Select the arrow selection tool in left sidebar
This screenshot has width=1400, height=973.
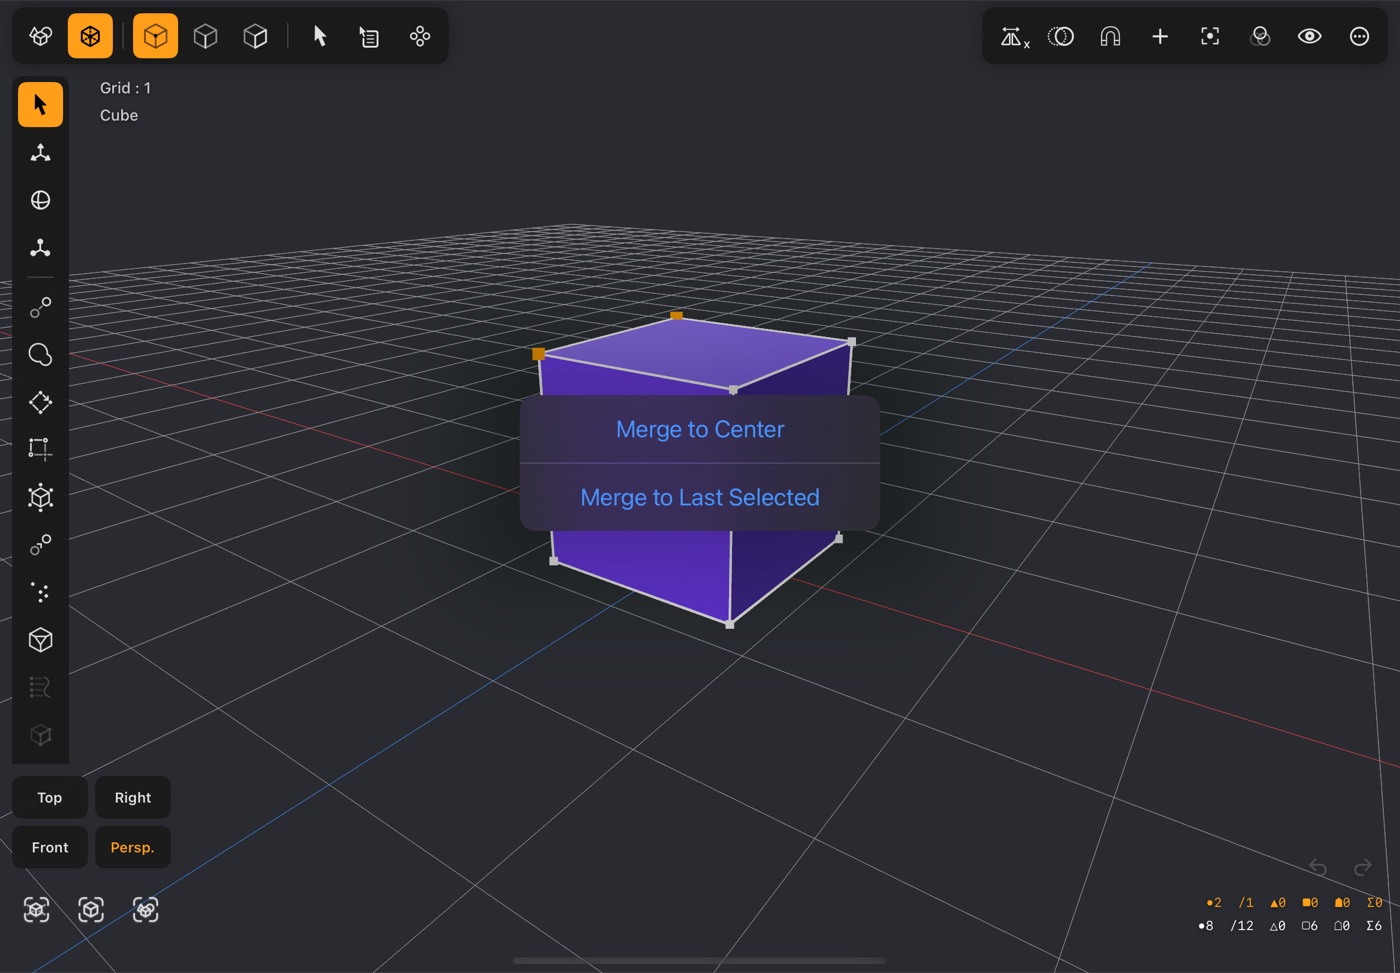(40, 104)
